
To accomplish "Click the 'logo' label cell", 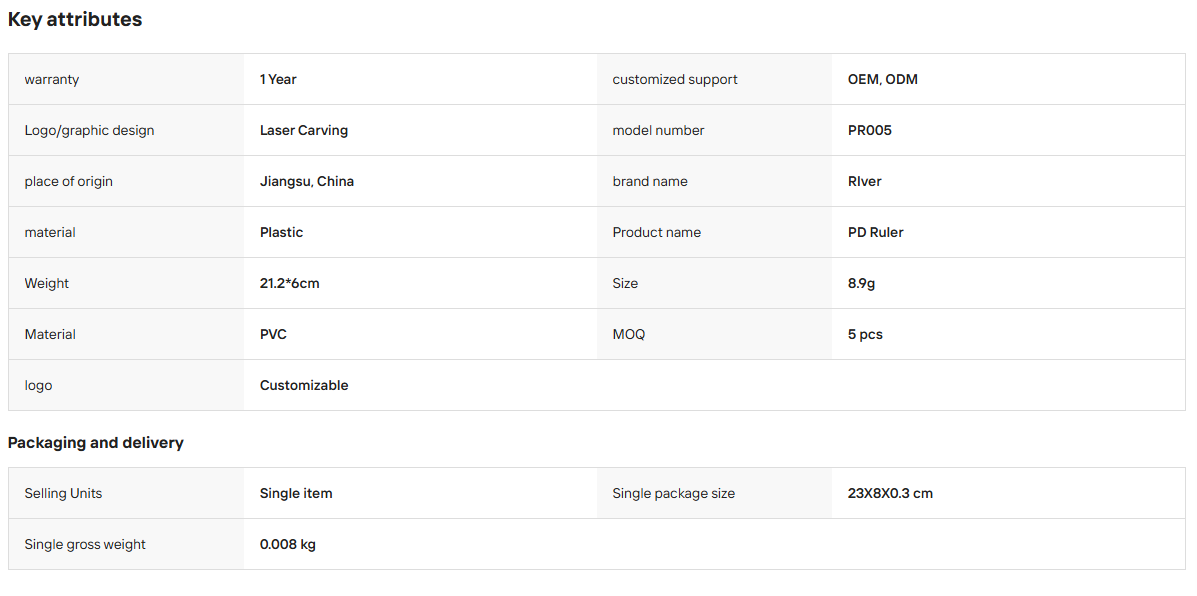I will click(x=127, y=385).
